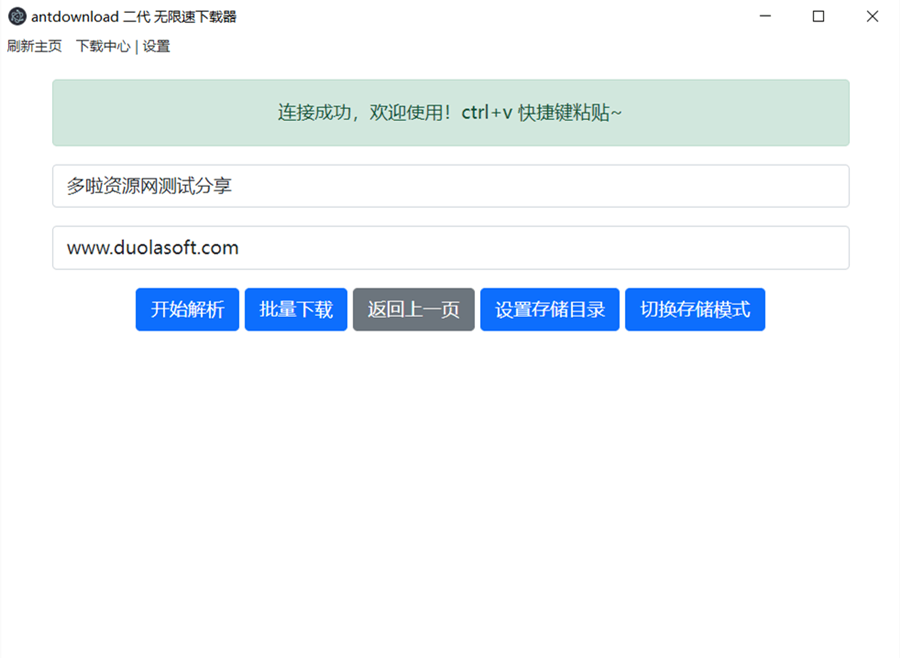Click the 开始解析 button

[x=187, y=309]
